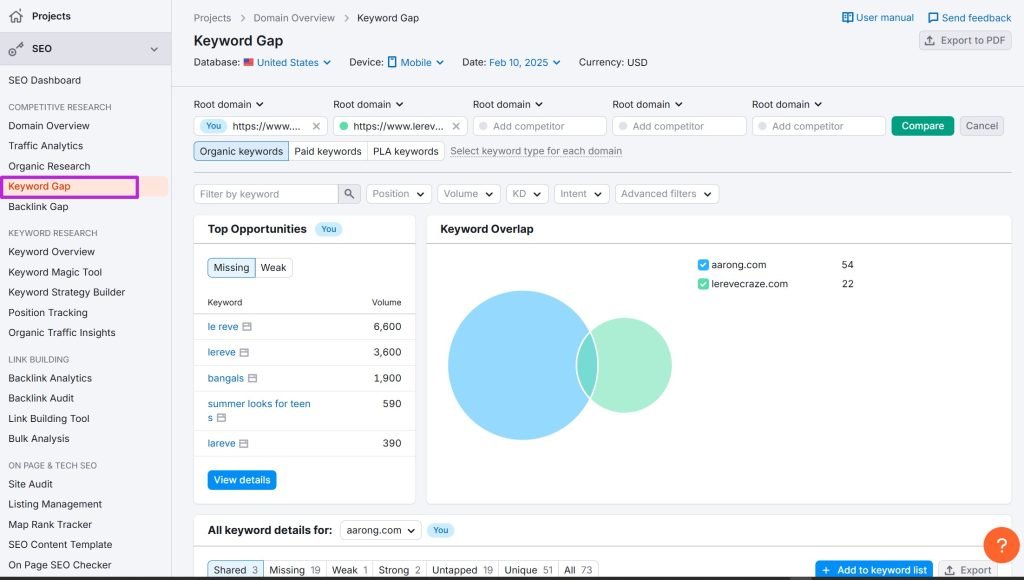
Task: Expand the KD filter dropdown
Action: coord(527,194)
